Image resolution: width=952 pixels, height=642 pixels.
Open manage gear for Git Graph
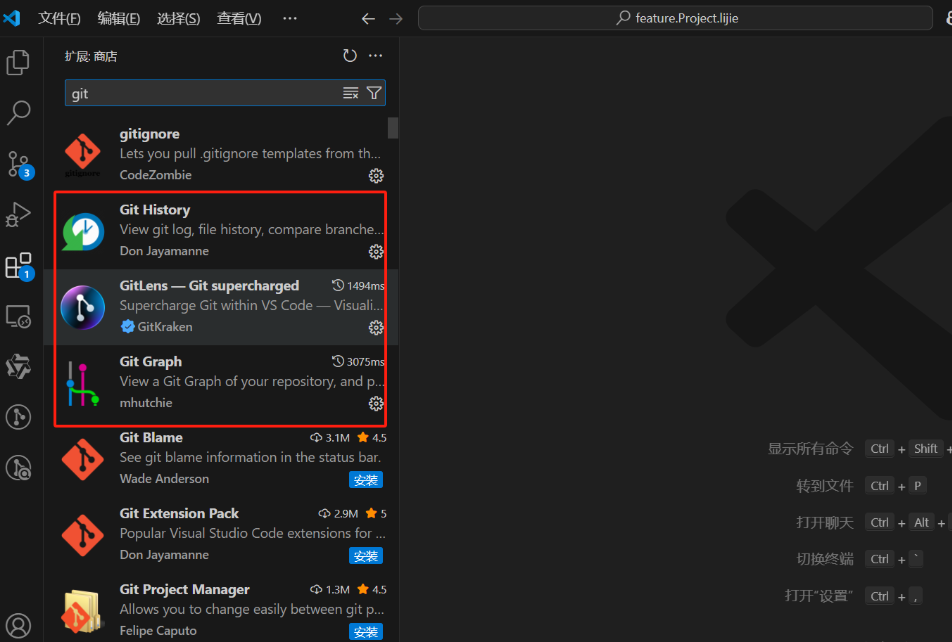click(376, 403)
